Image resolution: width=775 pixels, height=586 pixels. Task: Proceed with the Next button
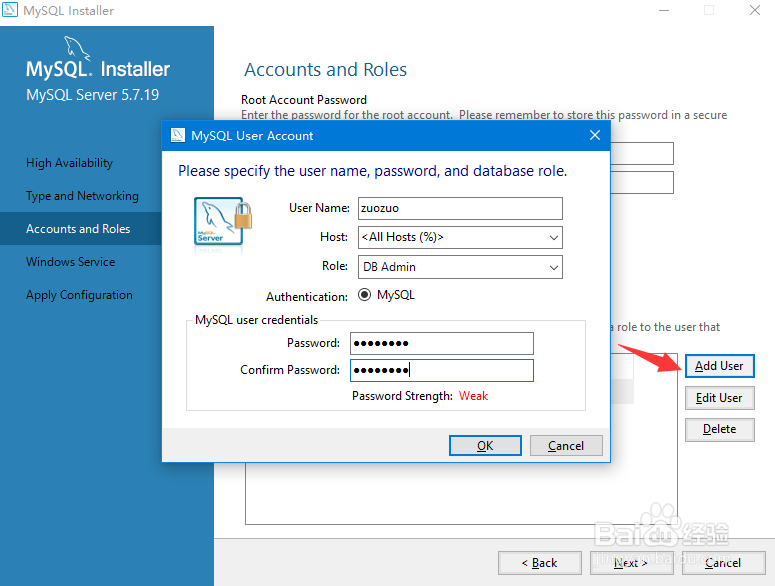pyautogui.click(x=631, y=563)
